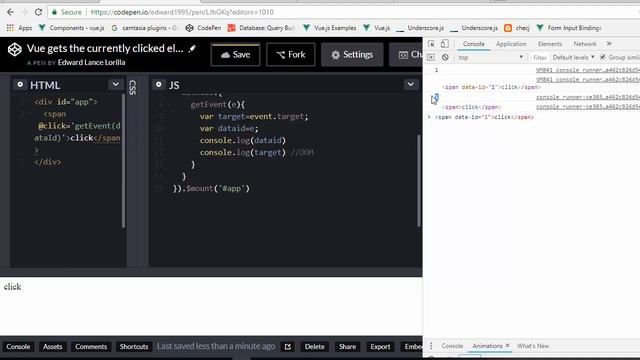Open Comments footer button
Image resolution: width=640 pixels, height=360 pixels.
tap(91, 347)
